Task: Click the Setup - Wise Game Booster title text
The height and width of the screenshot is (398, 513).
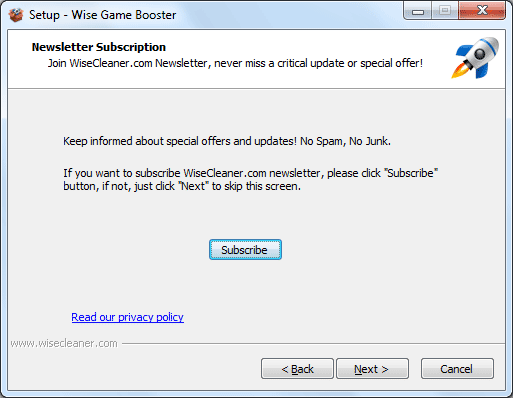Action: 103,15
